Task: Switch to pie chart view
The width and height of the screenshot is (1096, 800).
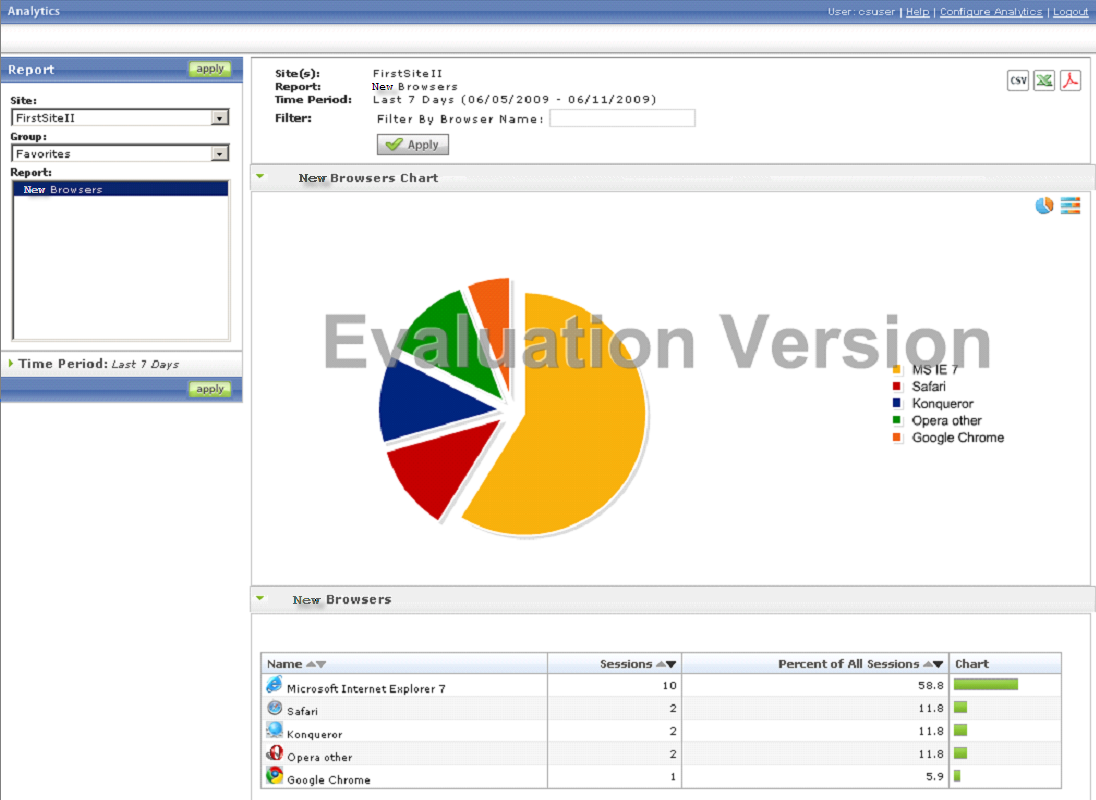Action: coord(1044,205)
